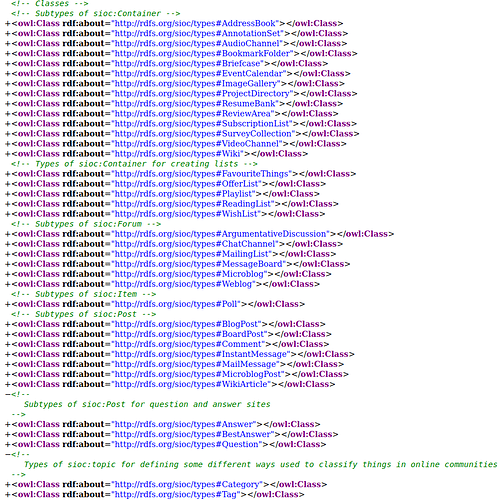Viewport: 503px width, 500px height.
Task: Click the types#Weblog URL value
Action: 184,284
